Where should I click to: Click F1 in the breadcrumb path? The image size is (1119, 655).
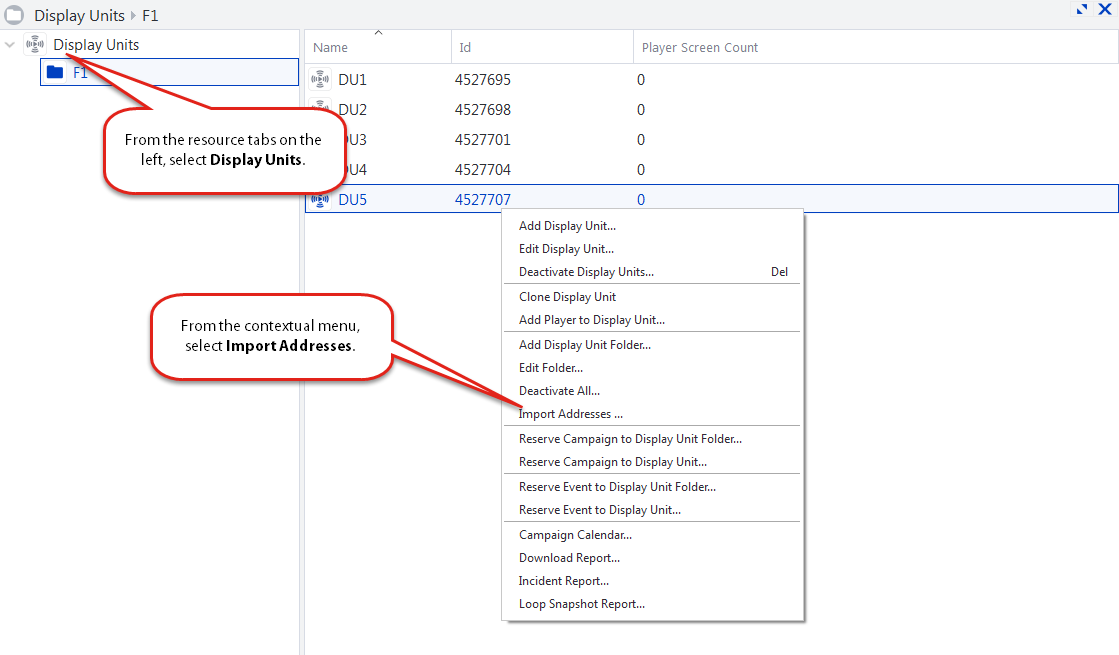(149, 16)
